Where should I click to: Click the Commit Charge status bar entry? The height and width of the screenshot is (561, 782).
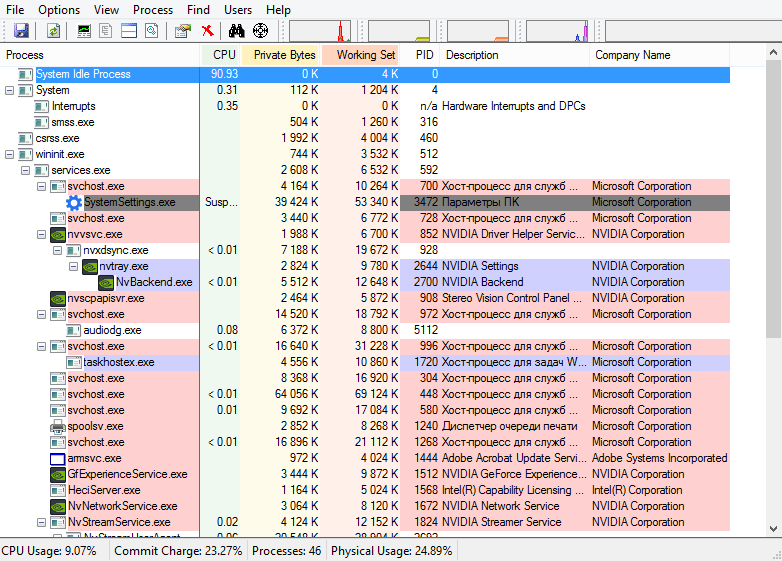coord(178,551)
